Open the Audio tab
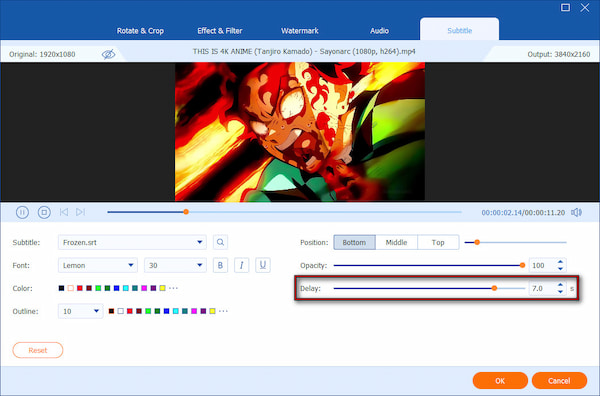Screen dimensions: 600x396 pos(379,31)
